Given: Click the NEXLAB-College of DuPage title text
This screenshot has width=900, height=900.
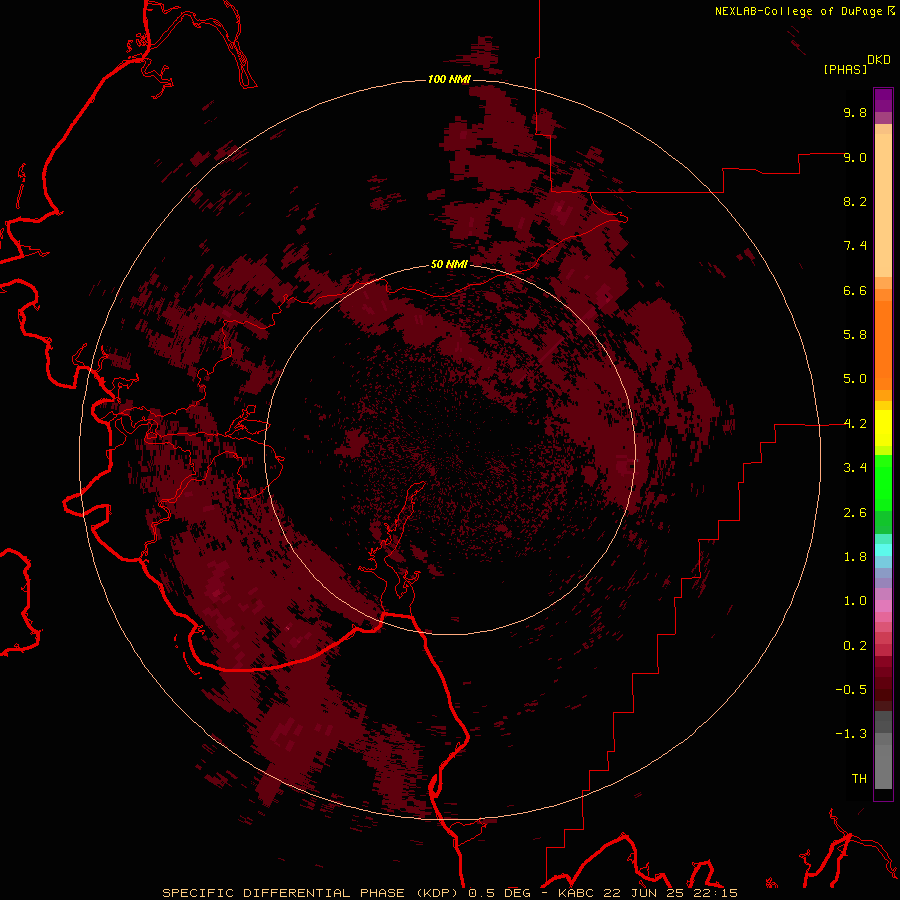Looking at the screenshot, I should coord(798,11).
